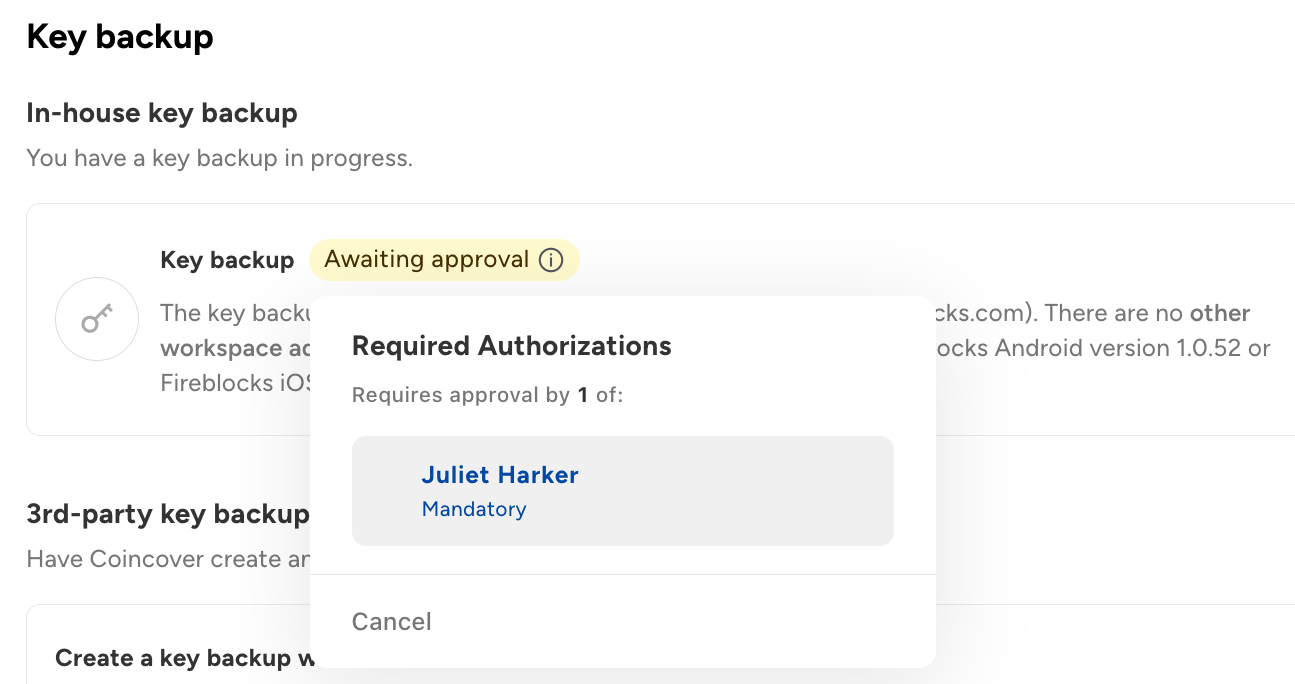Cancel the Required Authorizations popup
The width and height of the screenshot is (1295, 684).
click(391, 622)
